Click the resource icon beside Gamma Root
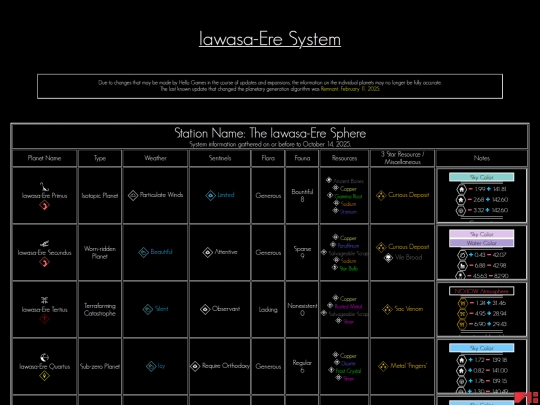 pyautogui.click(x=330, y=195)
